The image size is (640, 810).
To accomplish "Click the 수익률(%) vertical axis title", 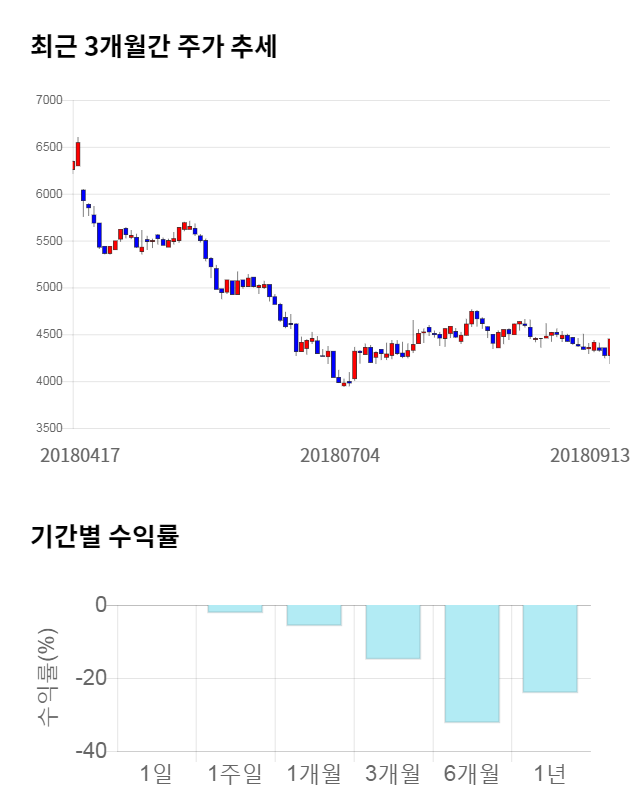I will pos(47,678).
